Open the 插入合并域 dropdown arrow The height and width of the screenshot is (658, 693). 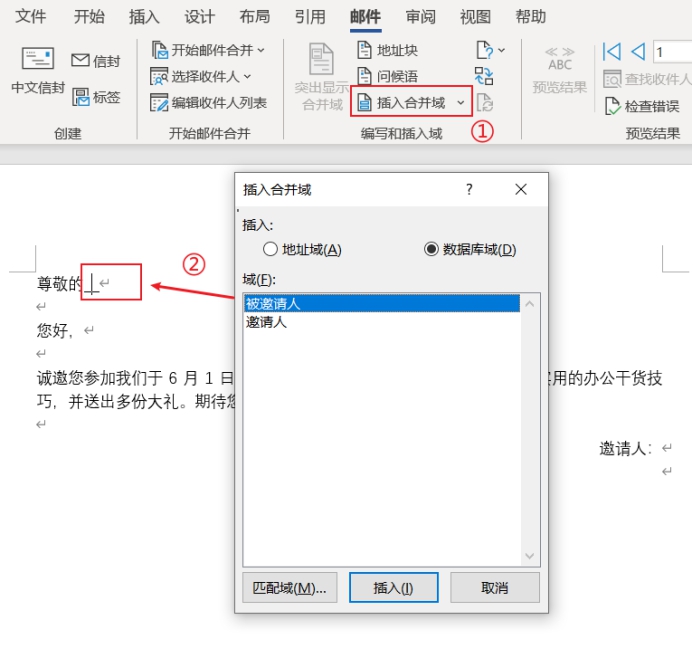click(460, 102)
